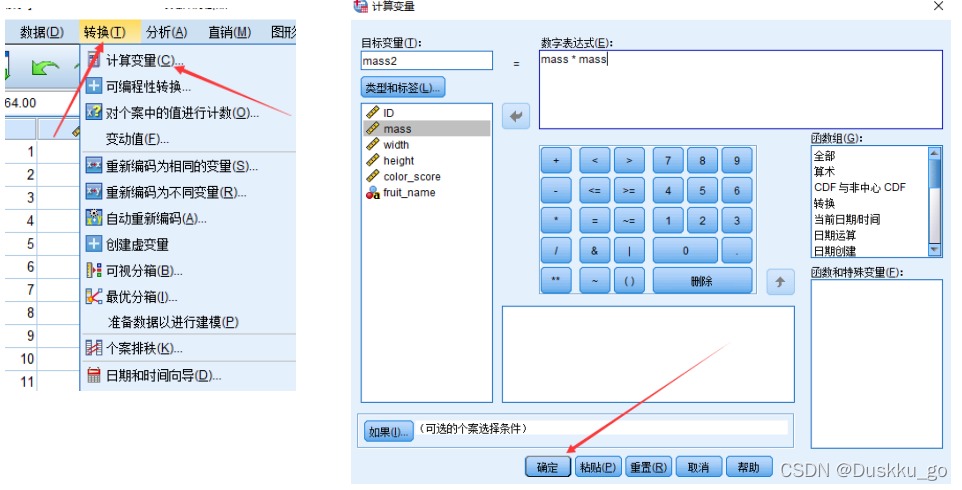962x490 pixels.
Task: Click the greater-than (>) keypad button
Action: 629,161
